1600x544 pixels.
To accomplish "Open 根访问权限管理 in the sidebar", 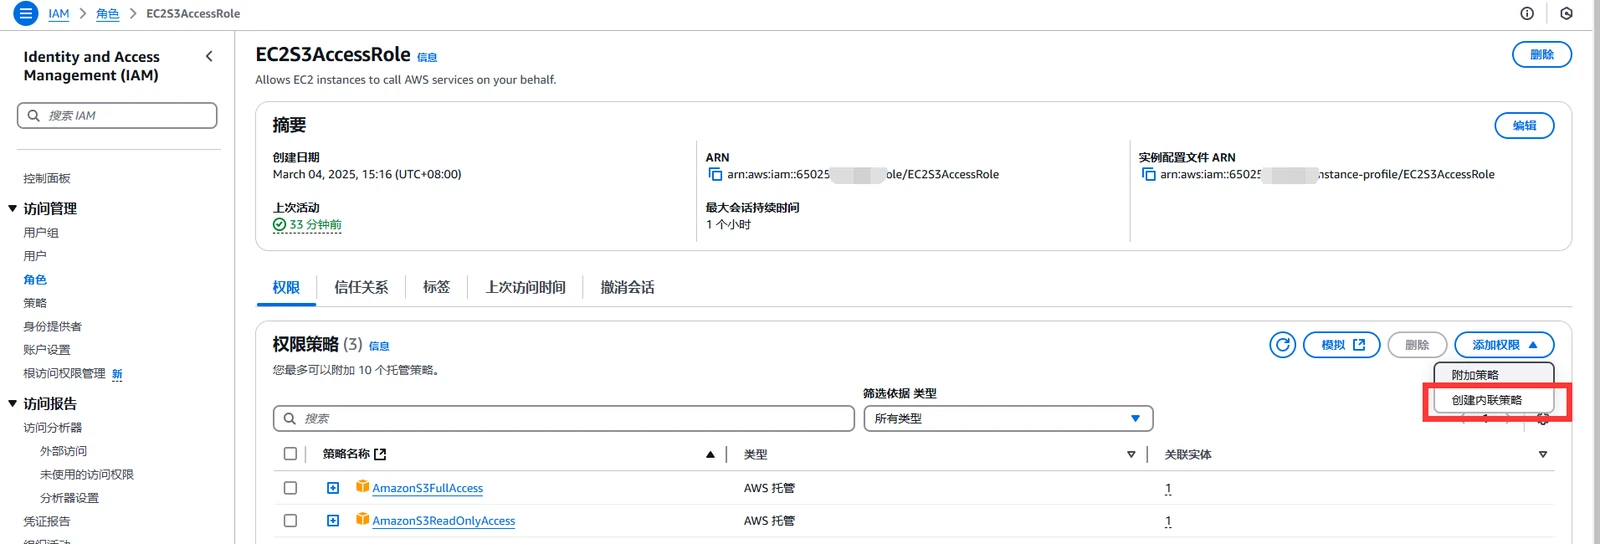I will [64, 373].
